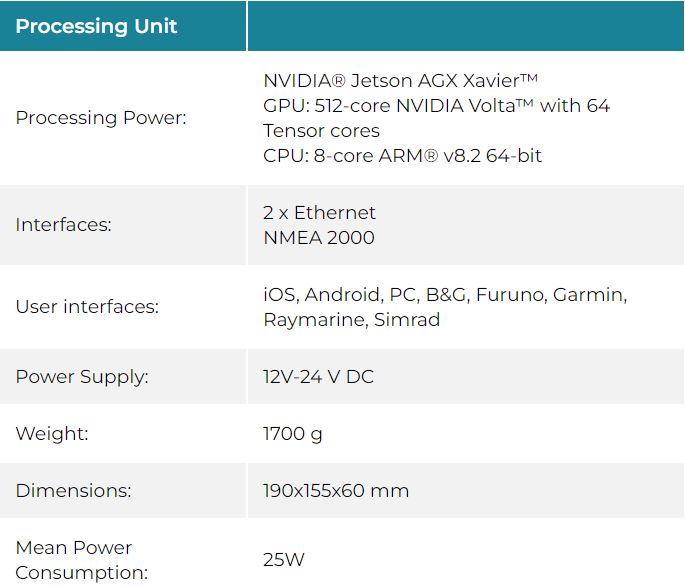Click the Mean Power Consumption label

point(82,560)
